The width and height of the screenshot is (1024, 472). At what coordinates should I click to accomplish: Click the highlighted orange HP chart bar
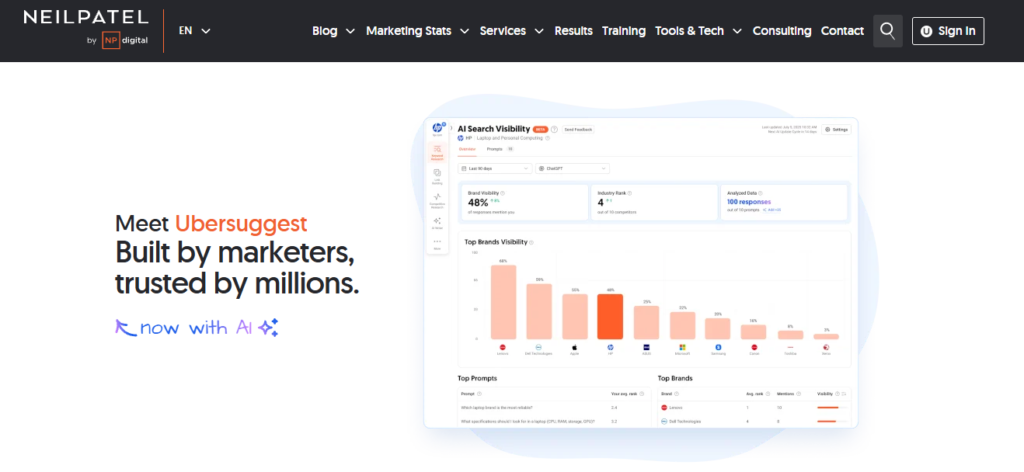click(x=610, y=317)
